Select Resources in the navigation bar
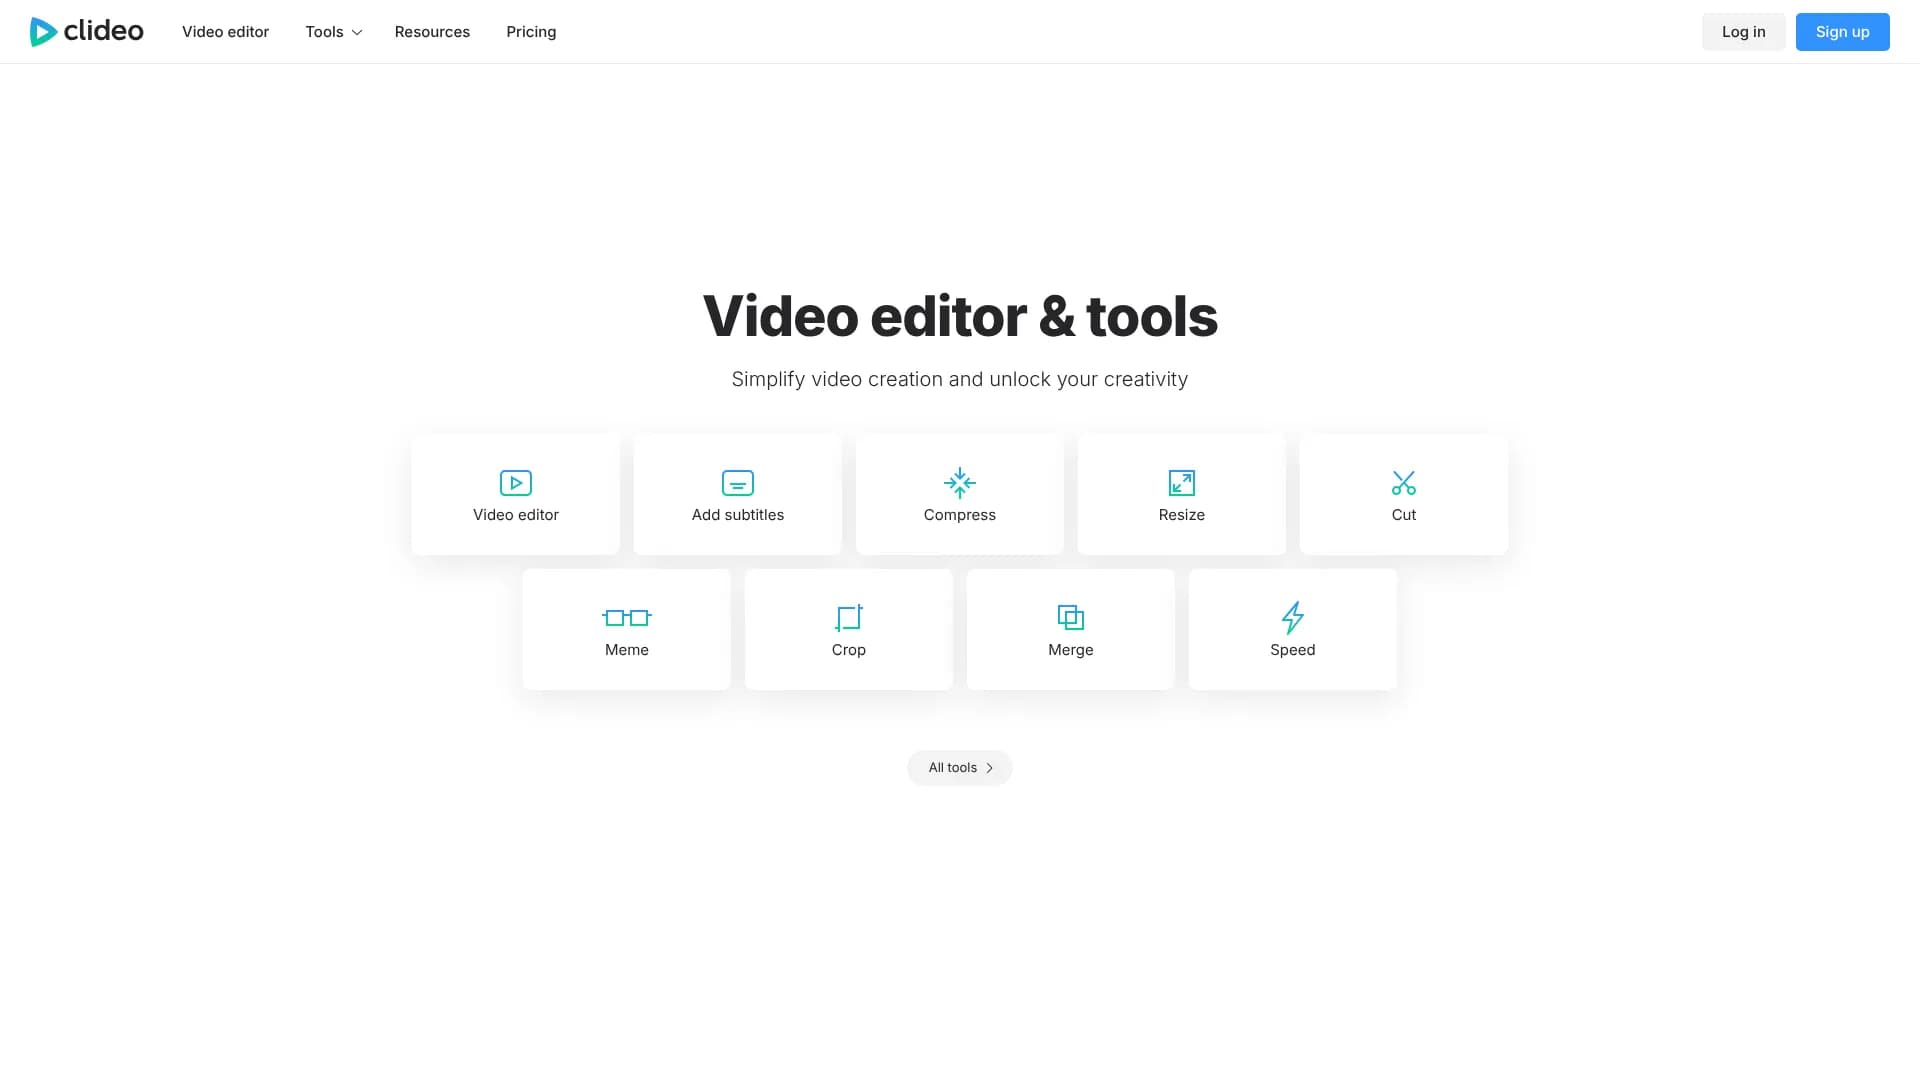The image size is (1920, 1080). [432, 31]
